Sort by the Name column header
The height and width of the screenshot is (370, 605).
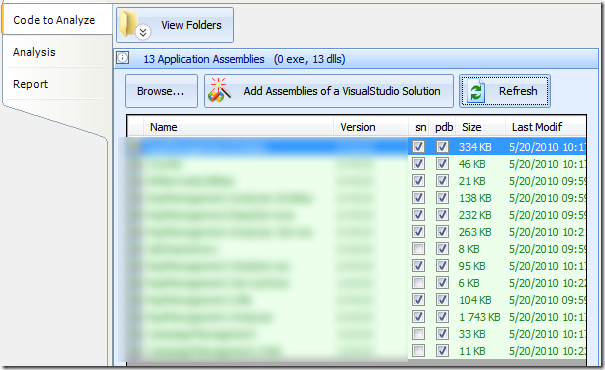(x=238, y=127)
